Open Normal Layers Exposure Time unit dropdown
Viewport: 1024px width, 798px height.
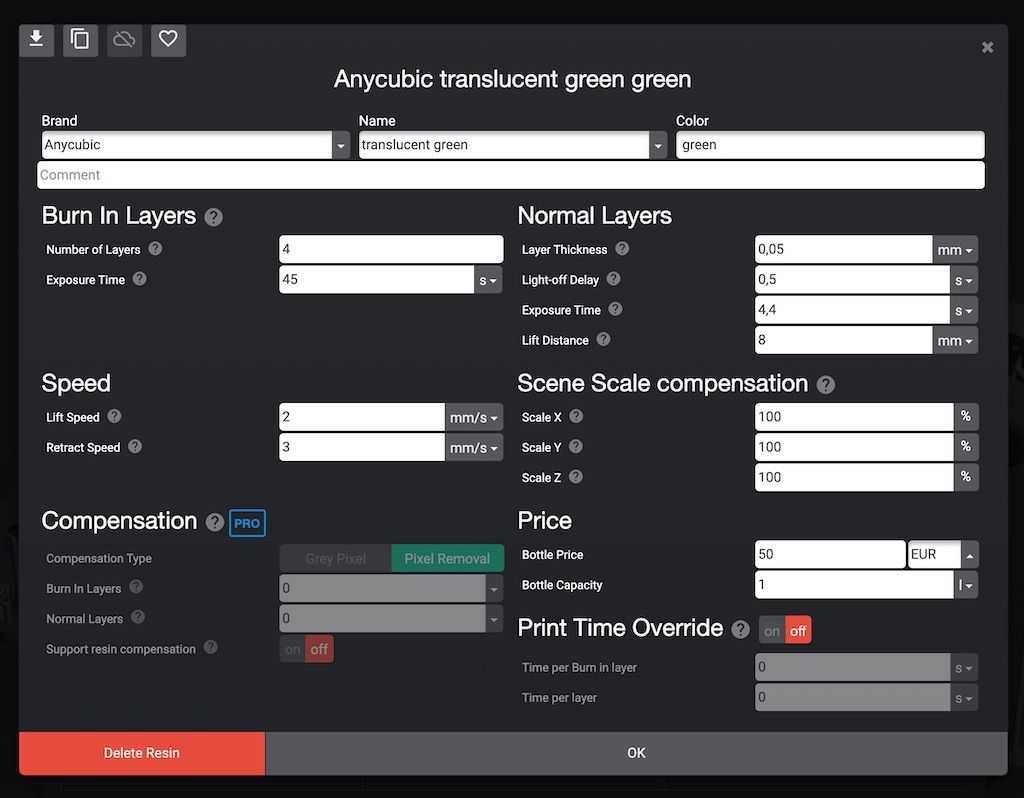point(964,310)
